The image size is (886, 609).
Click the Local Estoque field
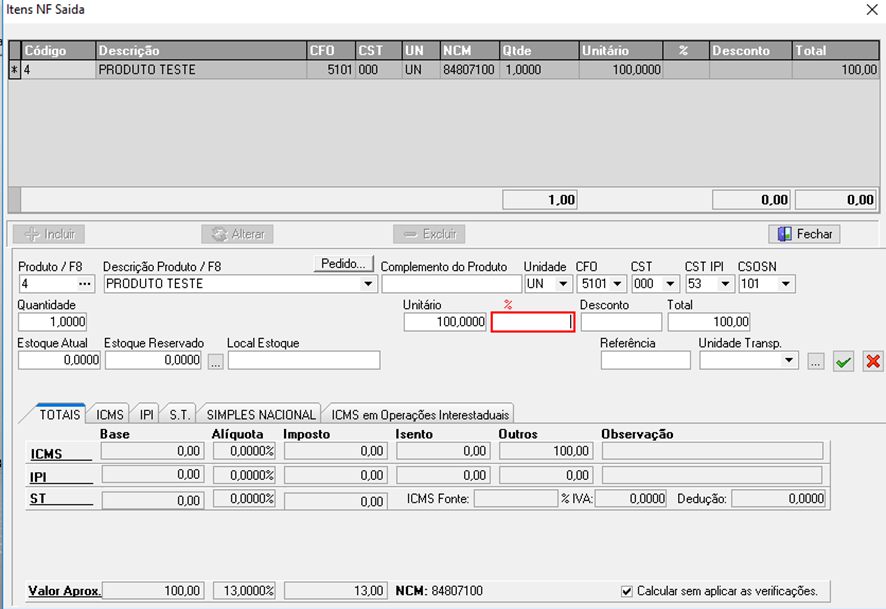tap(304, 360)
